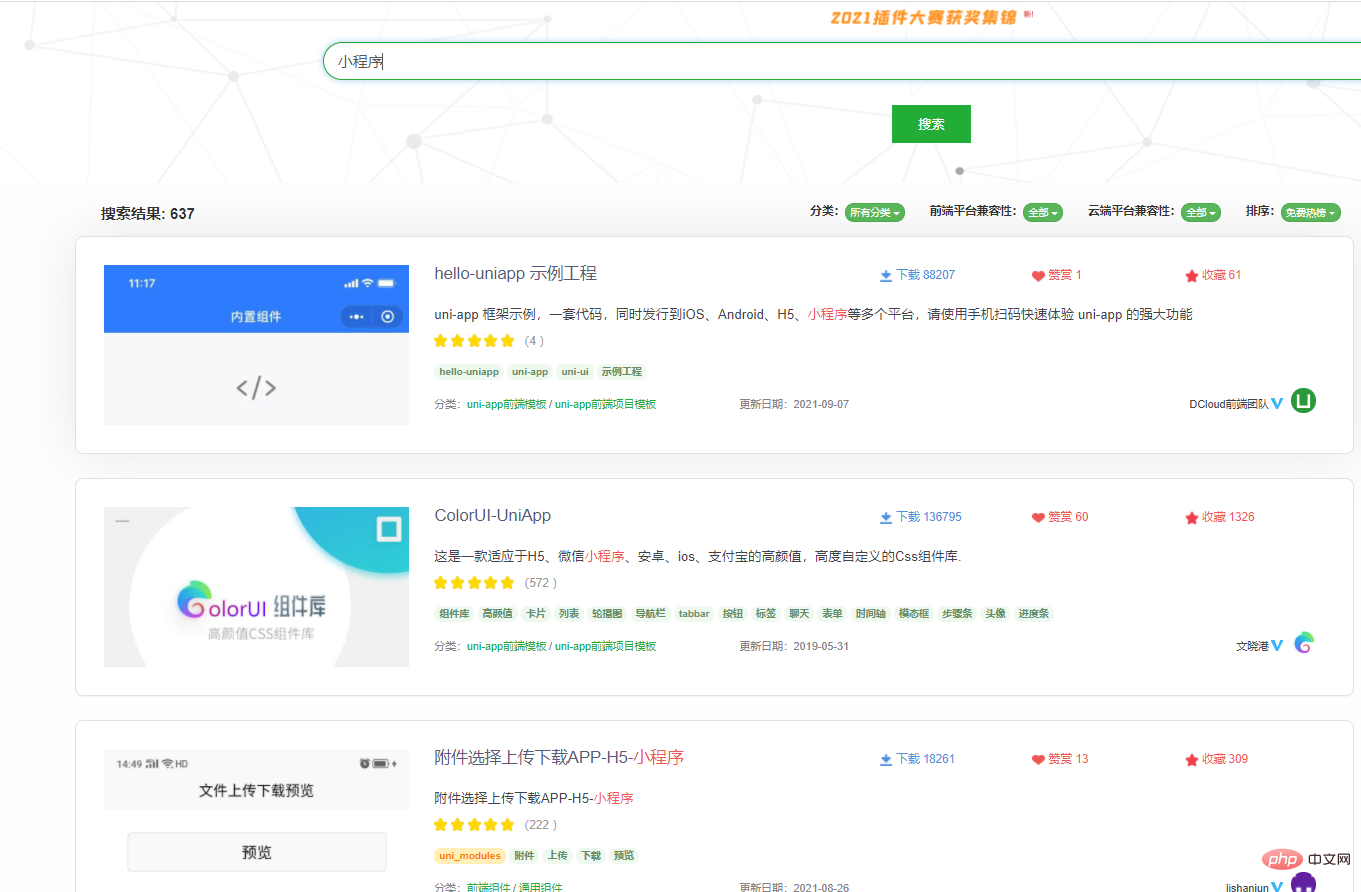Image resolution: width=1361 pixels, height=892 pixels.
Task: Click the 聊天 tag
Action: (x=799, y=614)
